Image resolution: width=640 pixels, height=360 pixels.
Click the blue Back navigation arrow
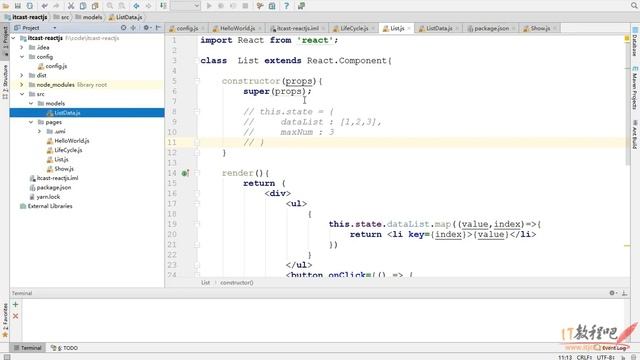[x=136, y=6]
